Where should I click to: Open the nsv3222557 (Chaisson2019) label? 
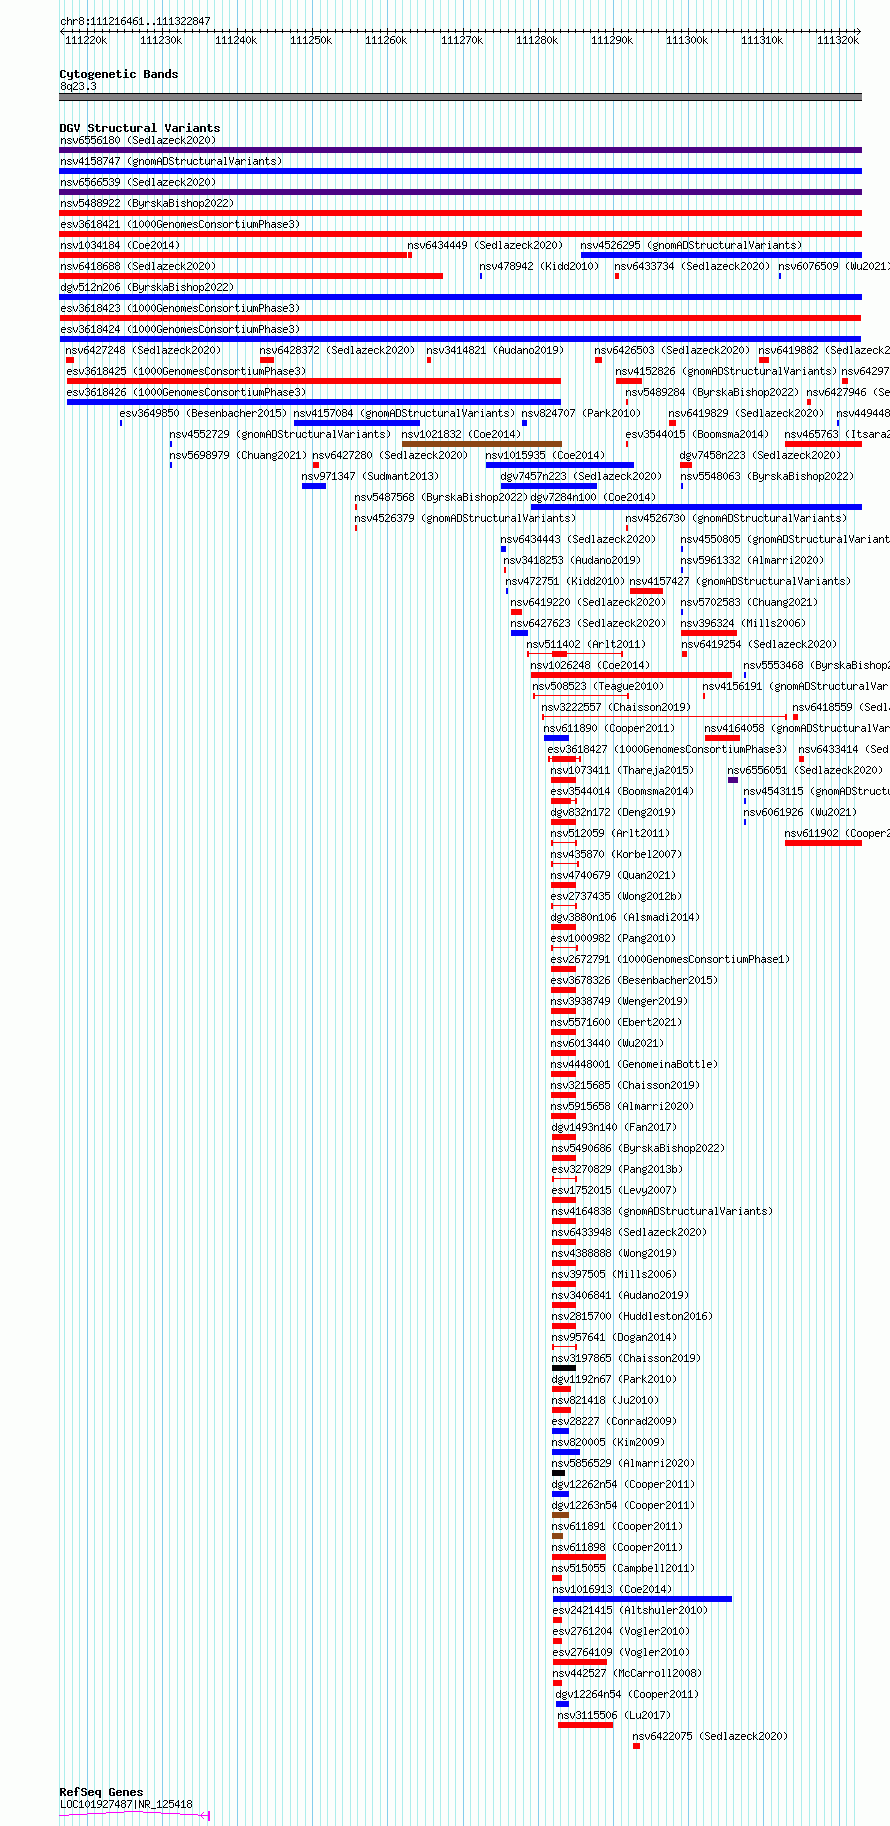pyautogui.click(x=616, y=707)
